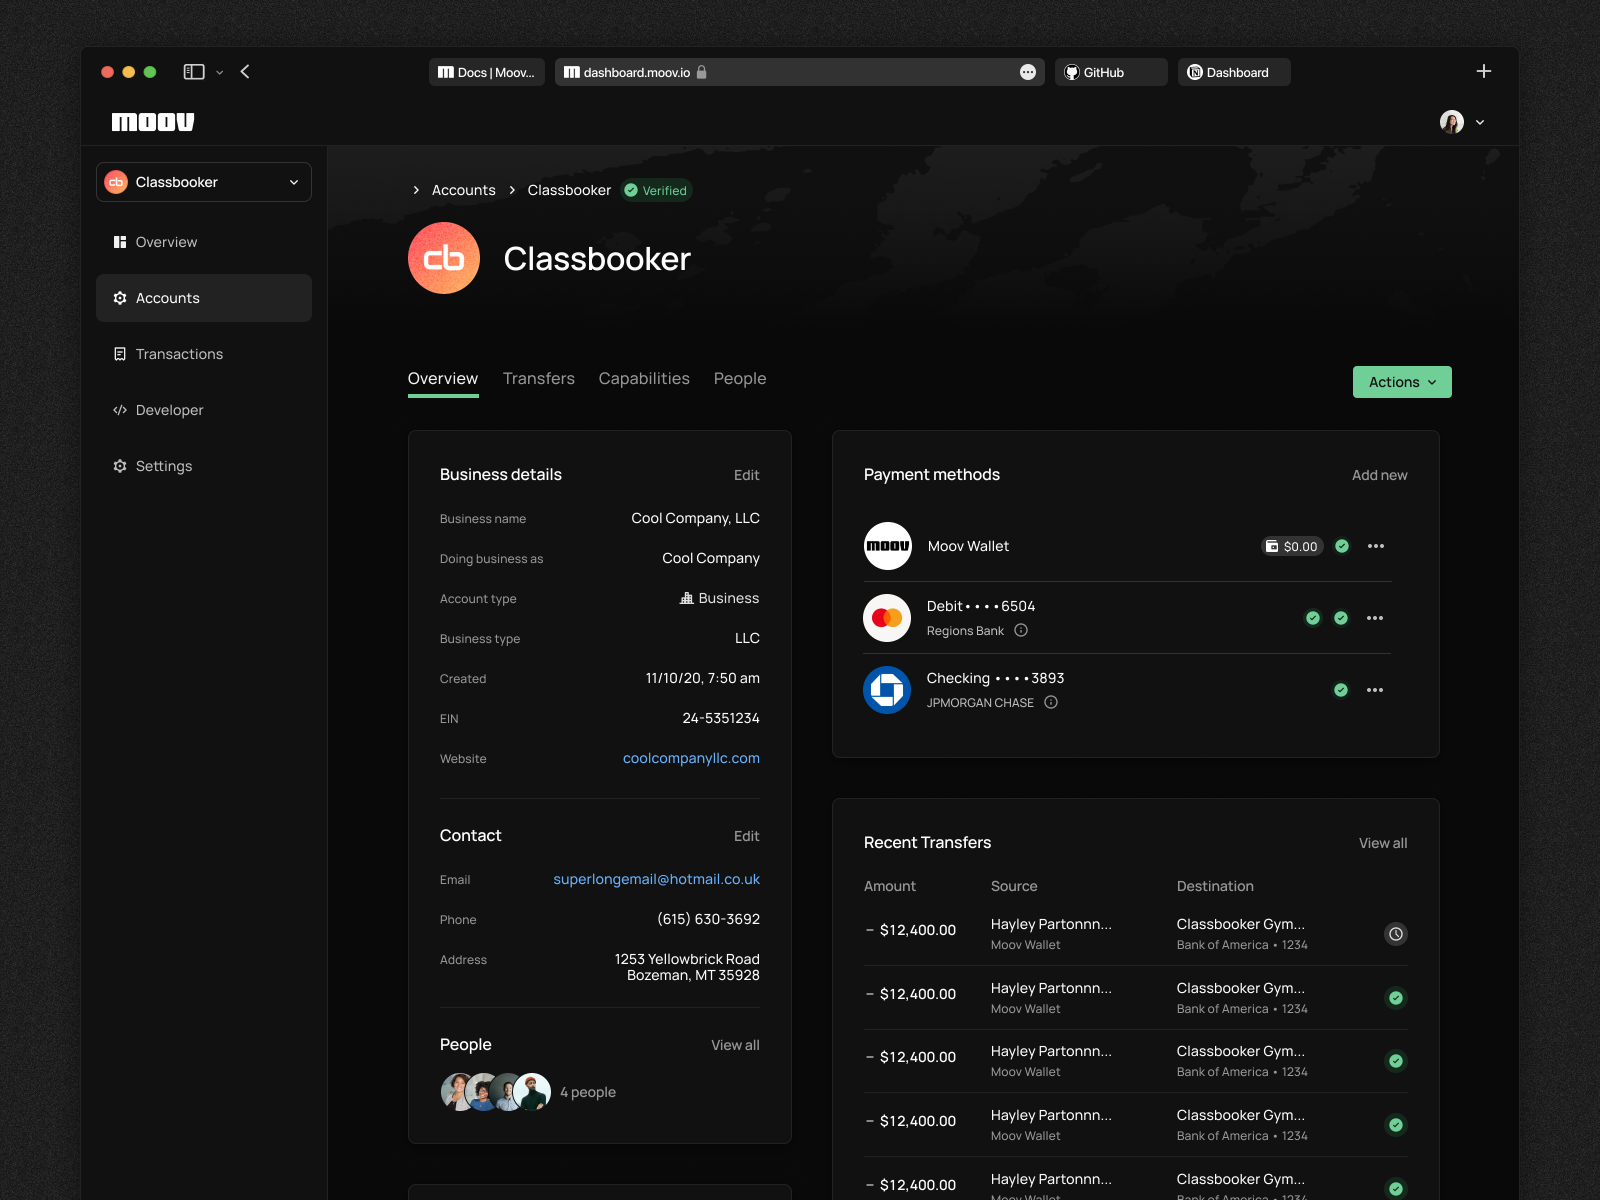Open options menu for Checking 3893
1600x1200 pixels.
click(1375, 690)
